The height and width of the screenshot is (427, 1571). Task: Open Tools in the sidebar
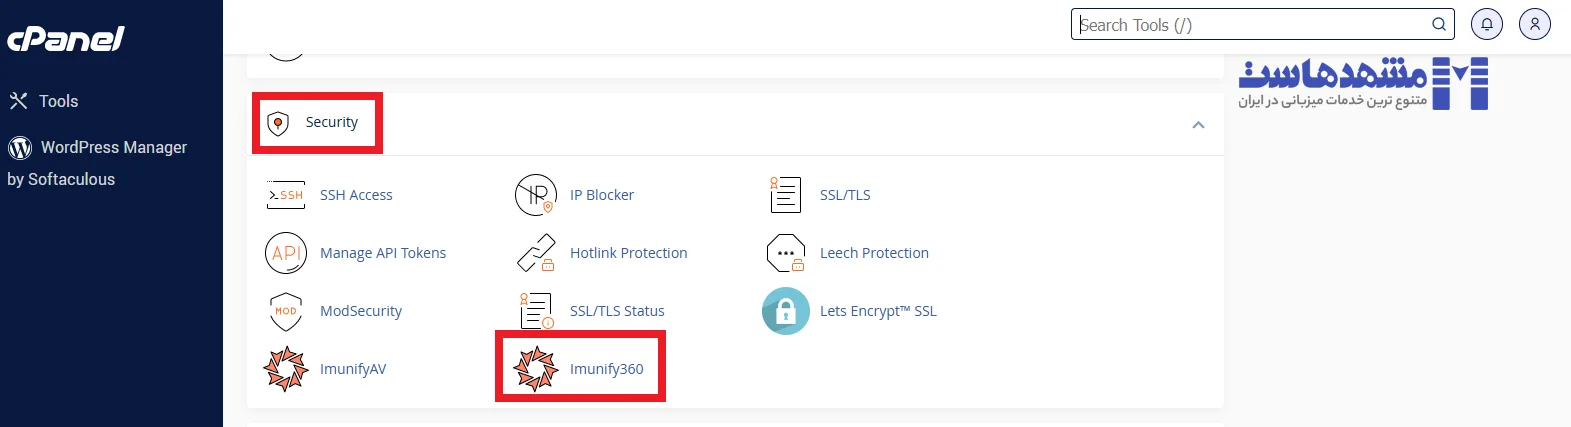click(58, 101)
